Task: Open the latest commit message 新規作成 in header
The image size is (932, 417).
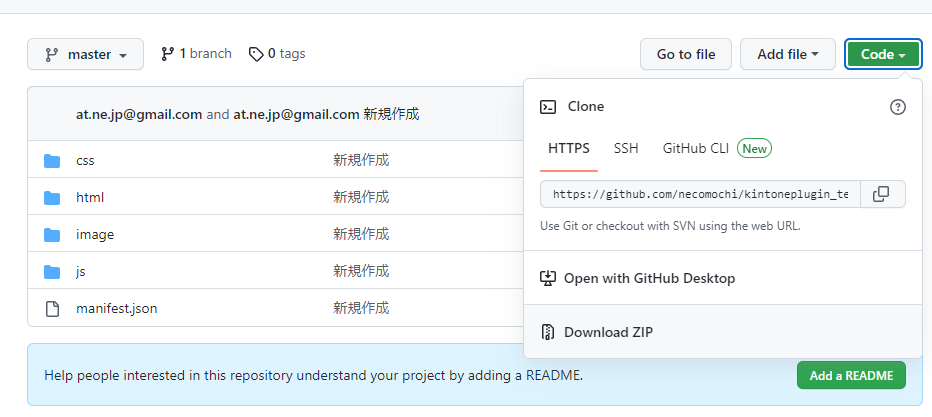Action: (391, 114)
